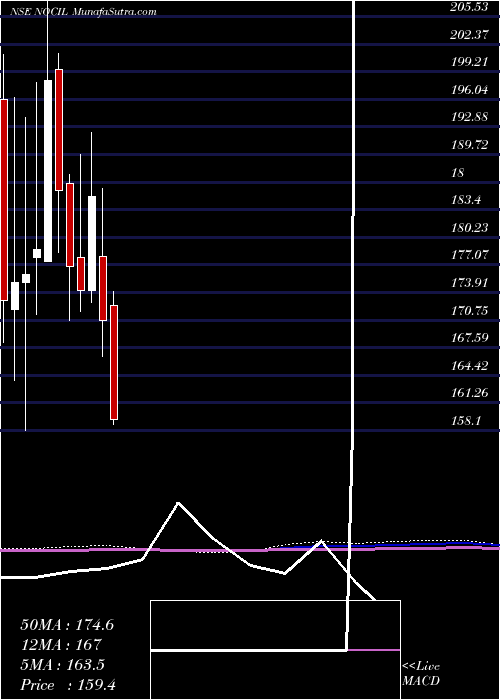The width and height of the screenshot is (500, 700).
Task: Click the MACD line peak in lower panel
Action: pyautogui.click(x=179, y=503)
